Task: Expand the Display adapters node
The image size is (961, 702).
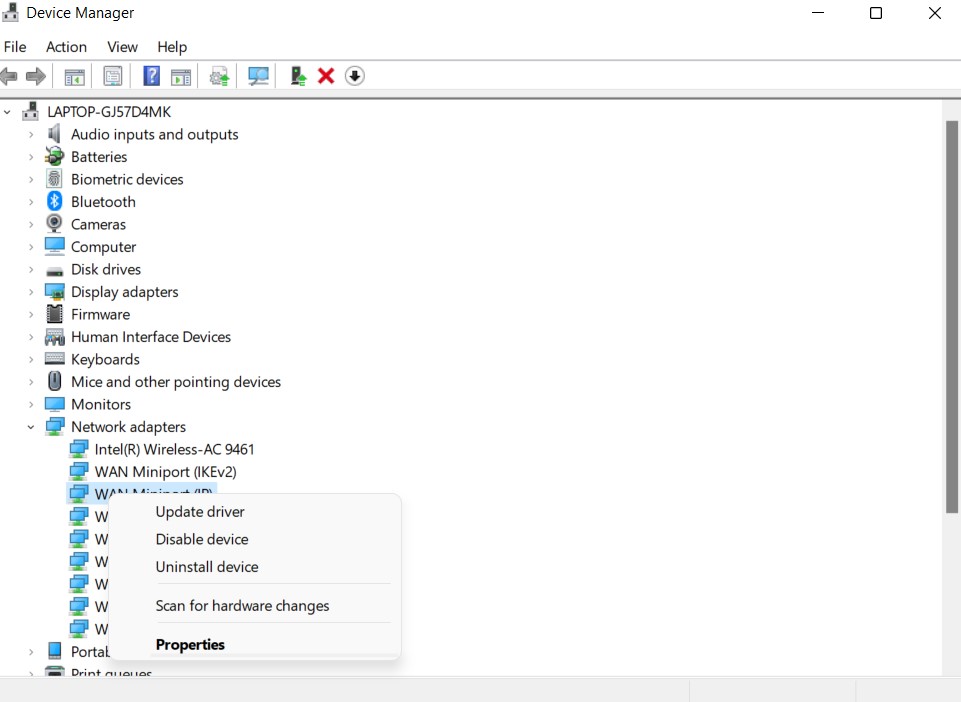Action: 31,292
